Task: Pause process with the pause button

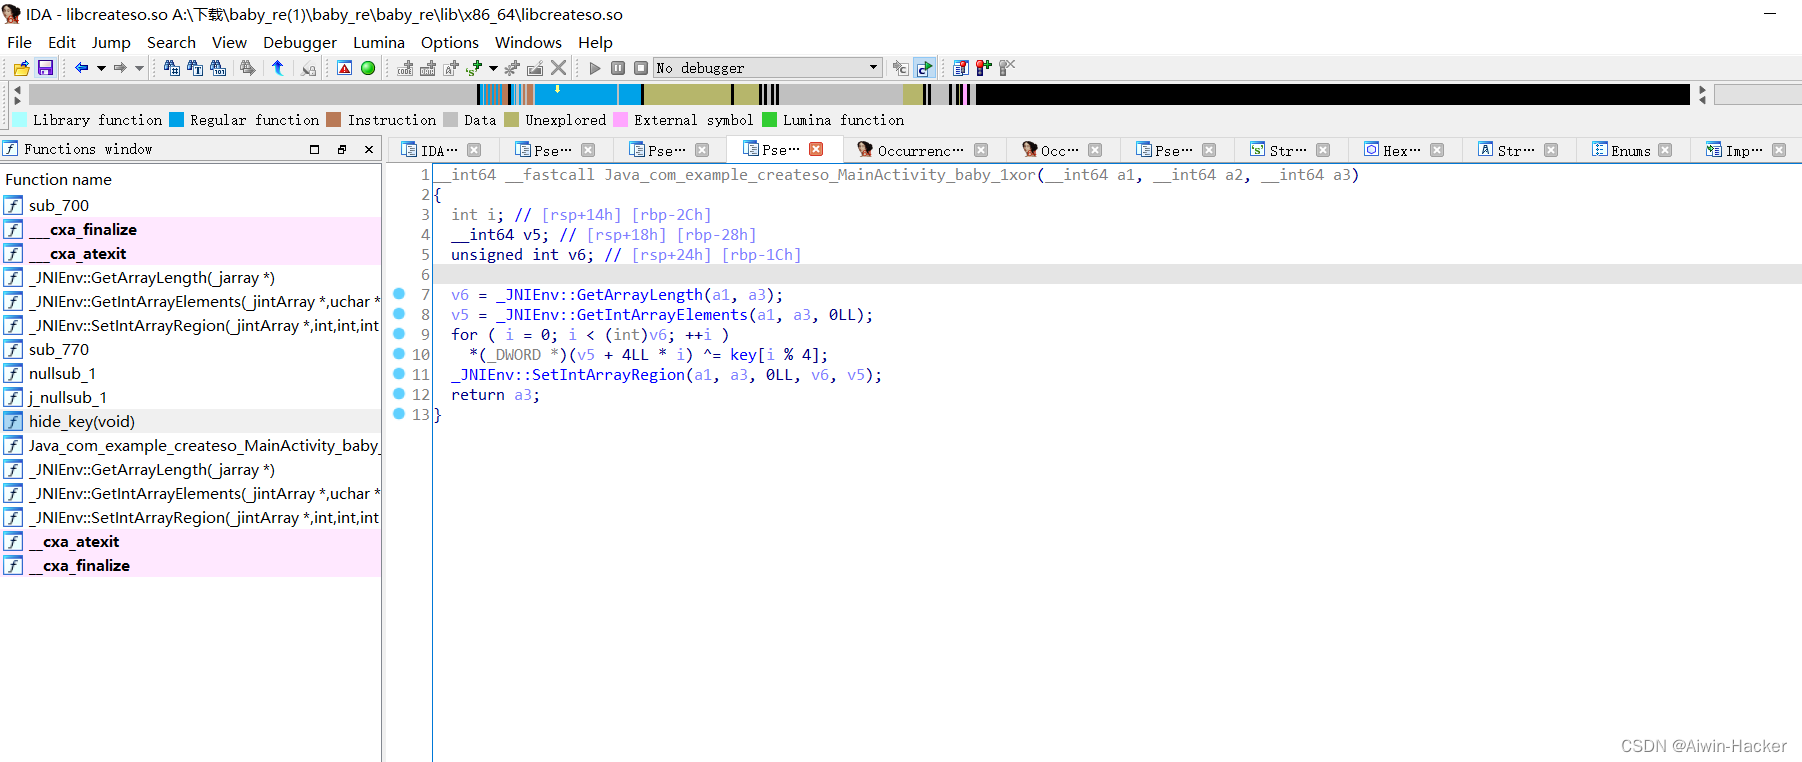Action: click(x=618, y=68)
